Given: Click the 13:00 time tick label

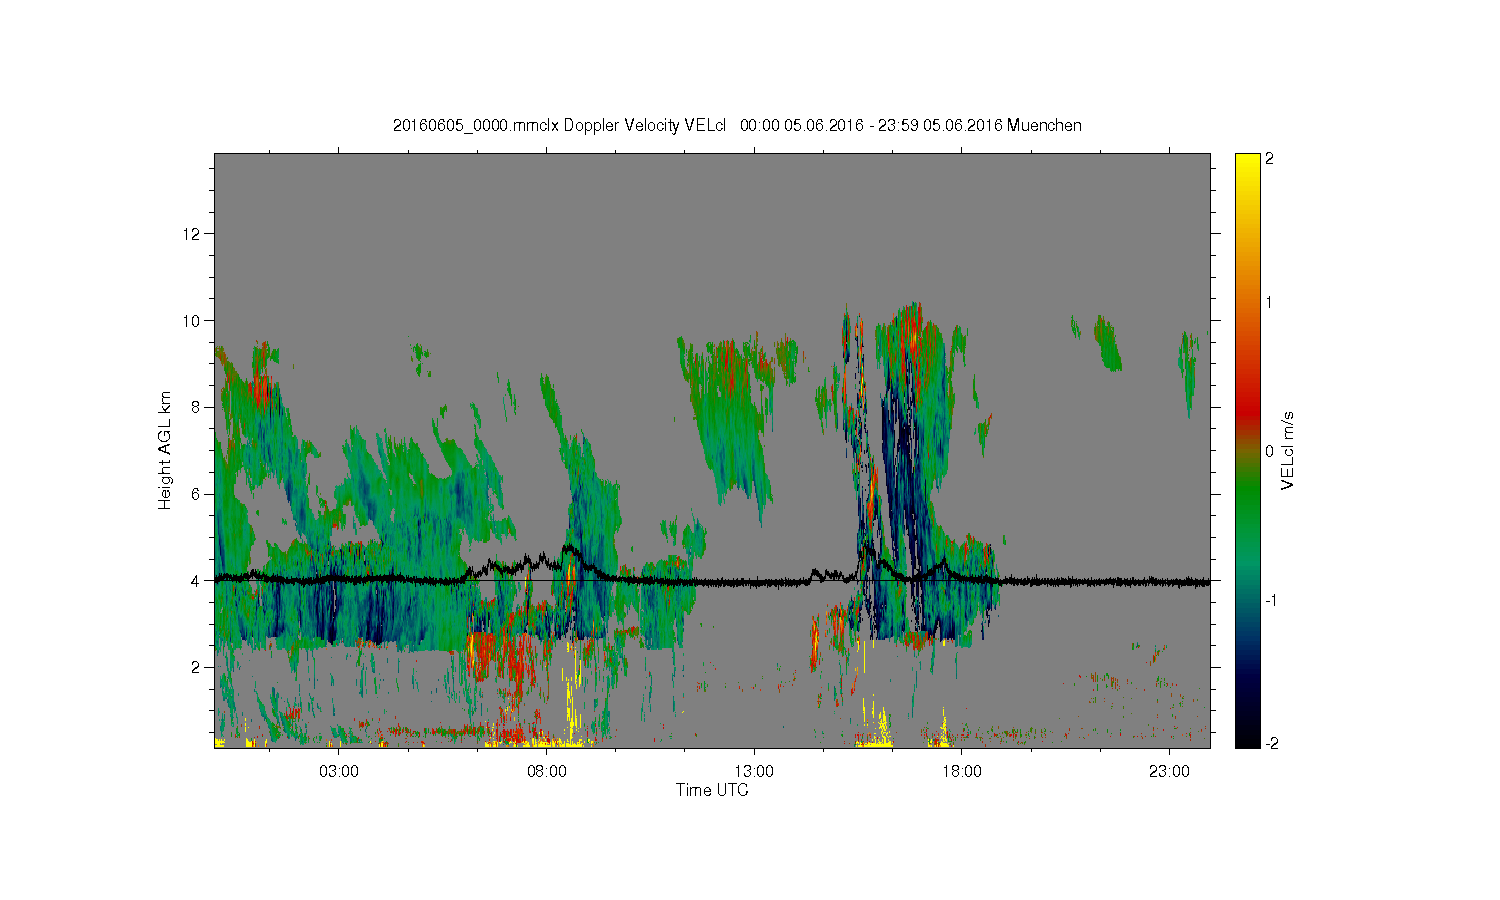Looking at the screenshot, I should click(753, 772).
